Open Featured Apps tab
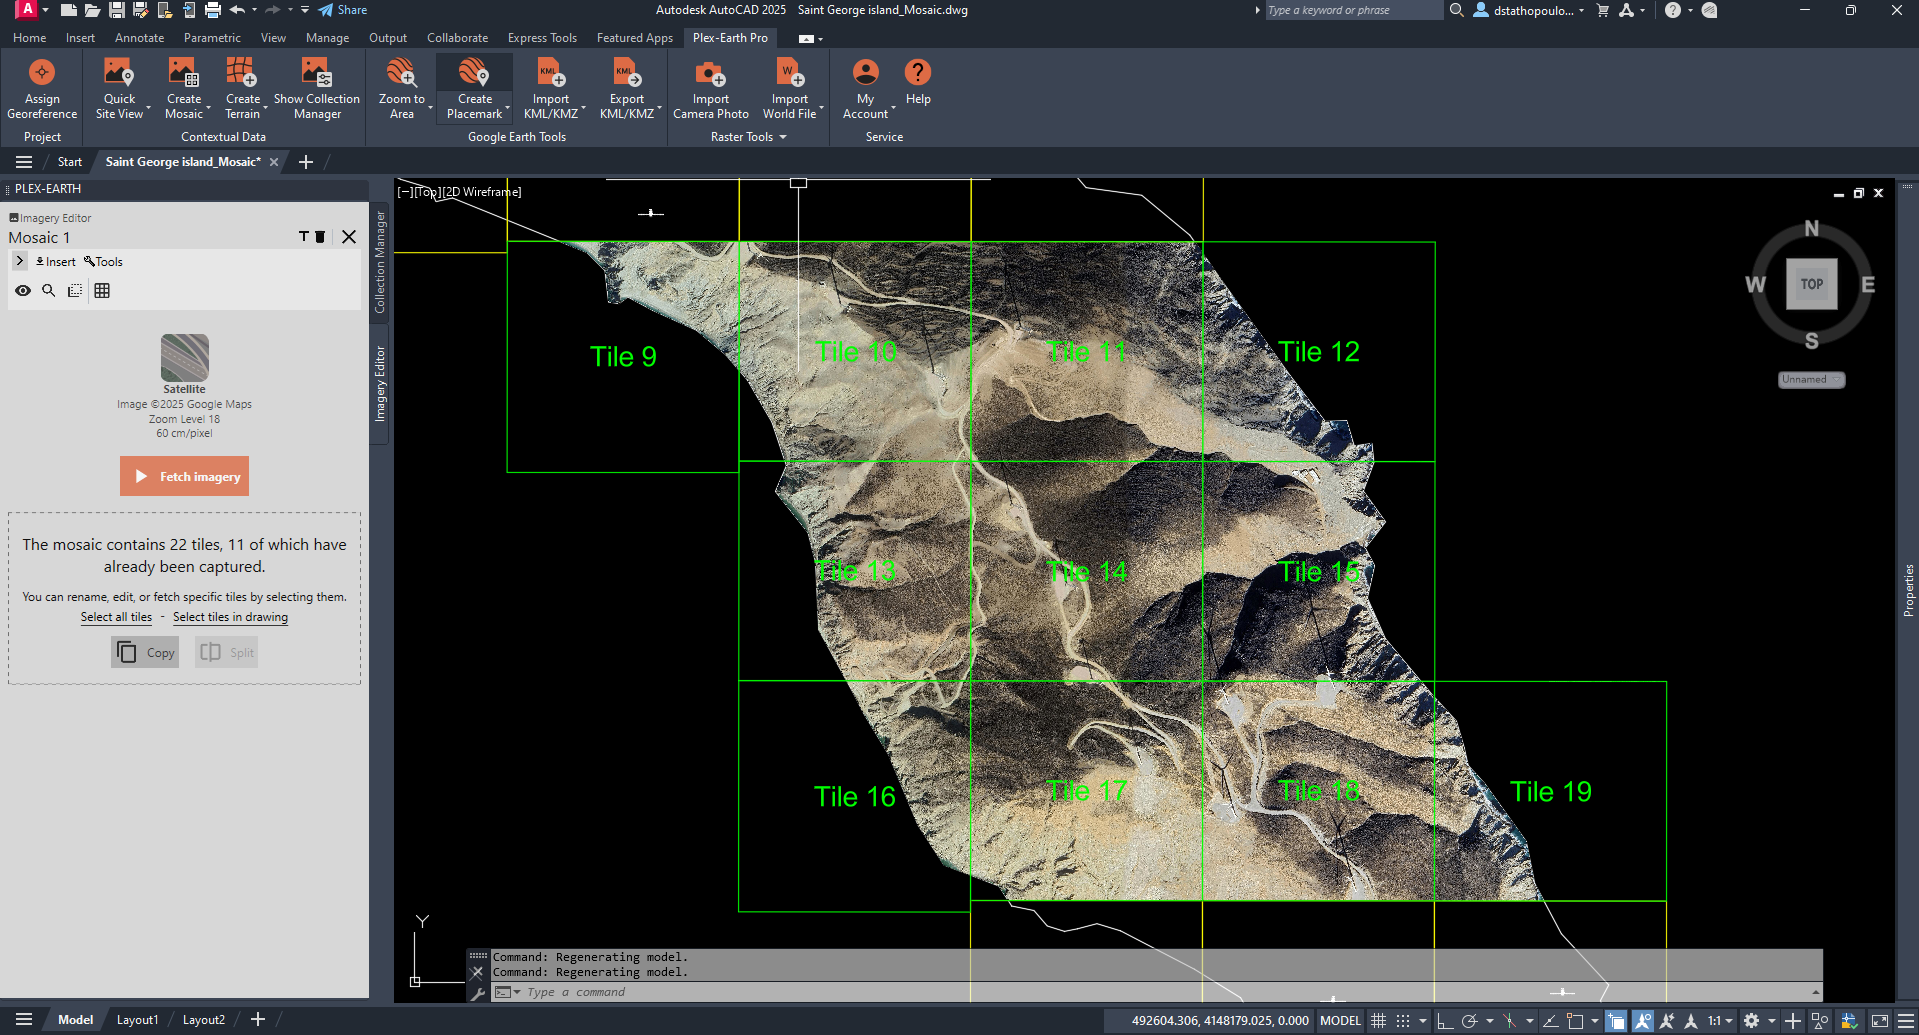Viewport: 1919px width, 1035px height. point(635,38)
